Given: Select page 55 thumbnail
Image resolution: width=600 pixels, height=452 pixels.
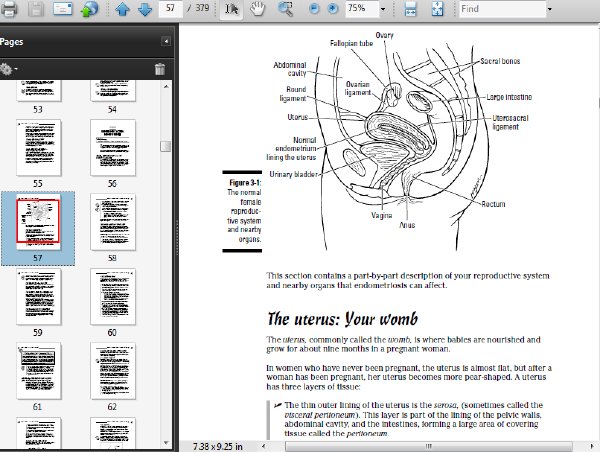Looking at the screenshot, I should [39, 148].
